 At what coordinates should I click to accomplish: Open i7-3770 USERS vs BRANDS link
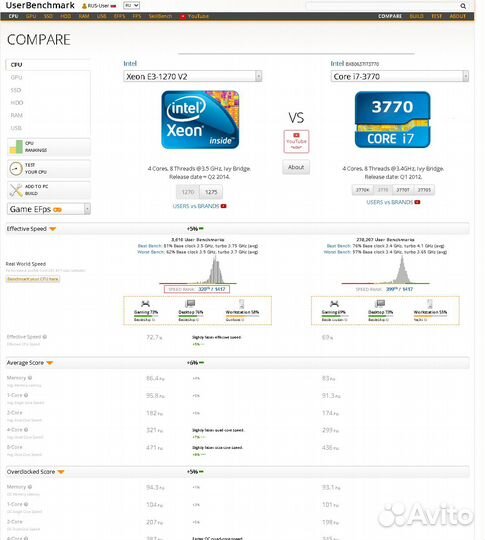pyautogui.click(x=390, y=202)
